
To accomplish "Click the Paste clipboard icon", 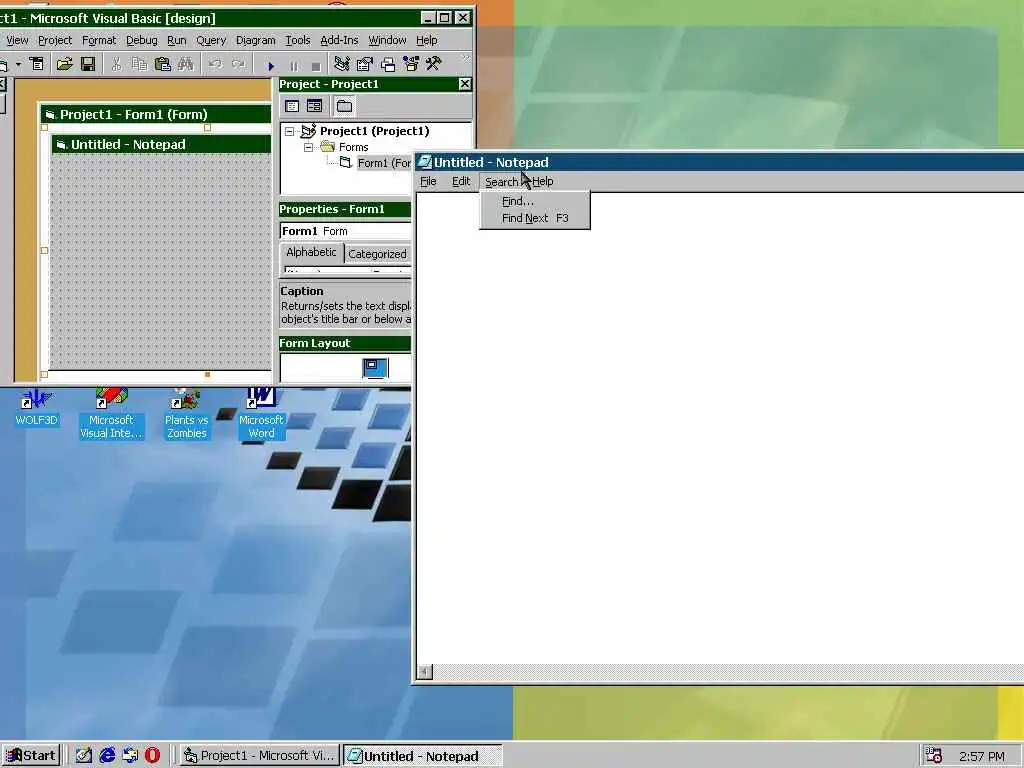I will tap(163, 63).
